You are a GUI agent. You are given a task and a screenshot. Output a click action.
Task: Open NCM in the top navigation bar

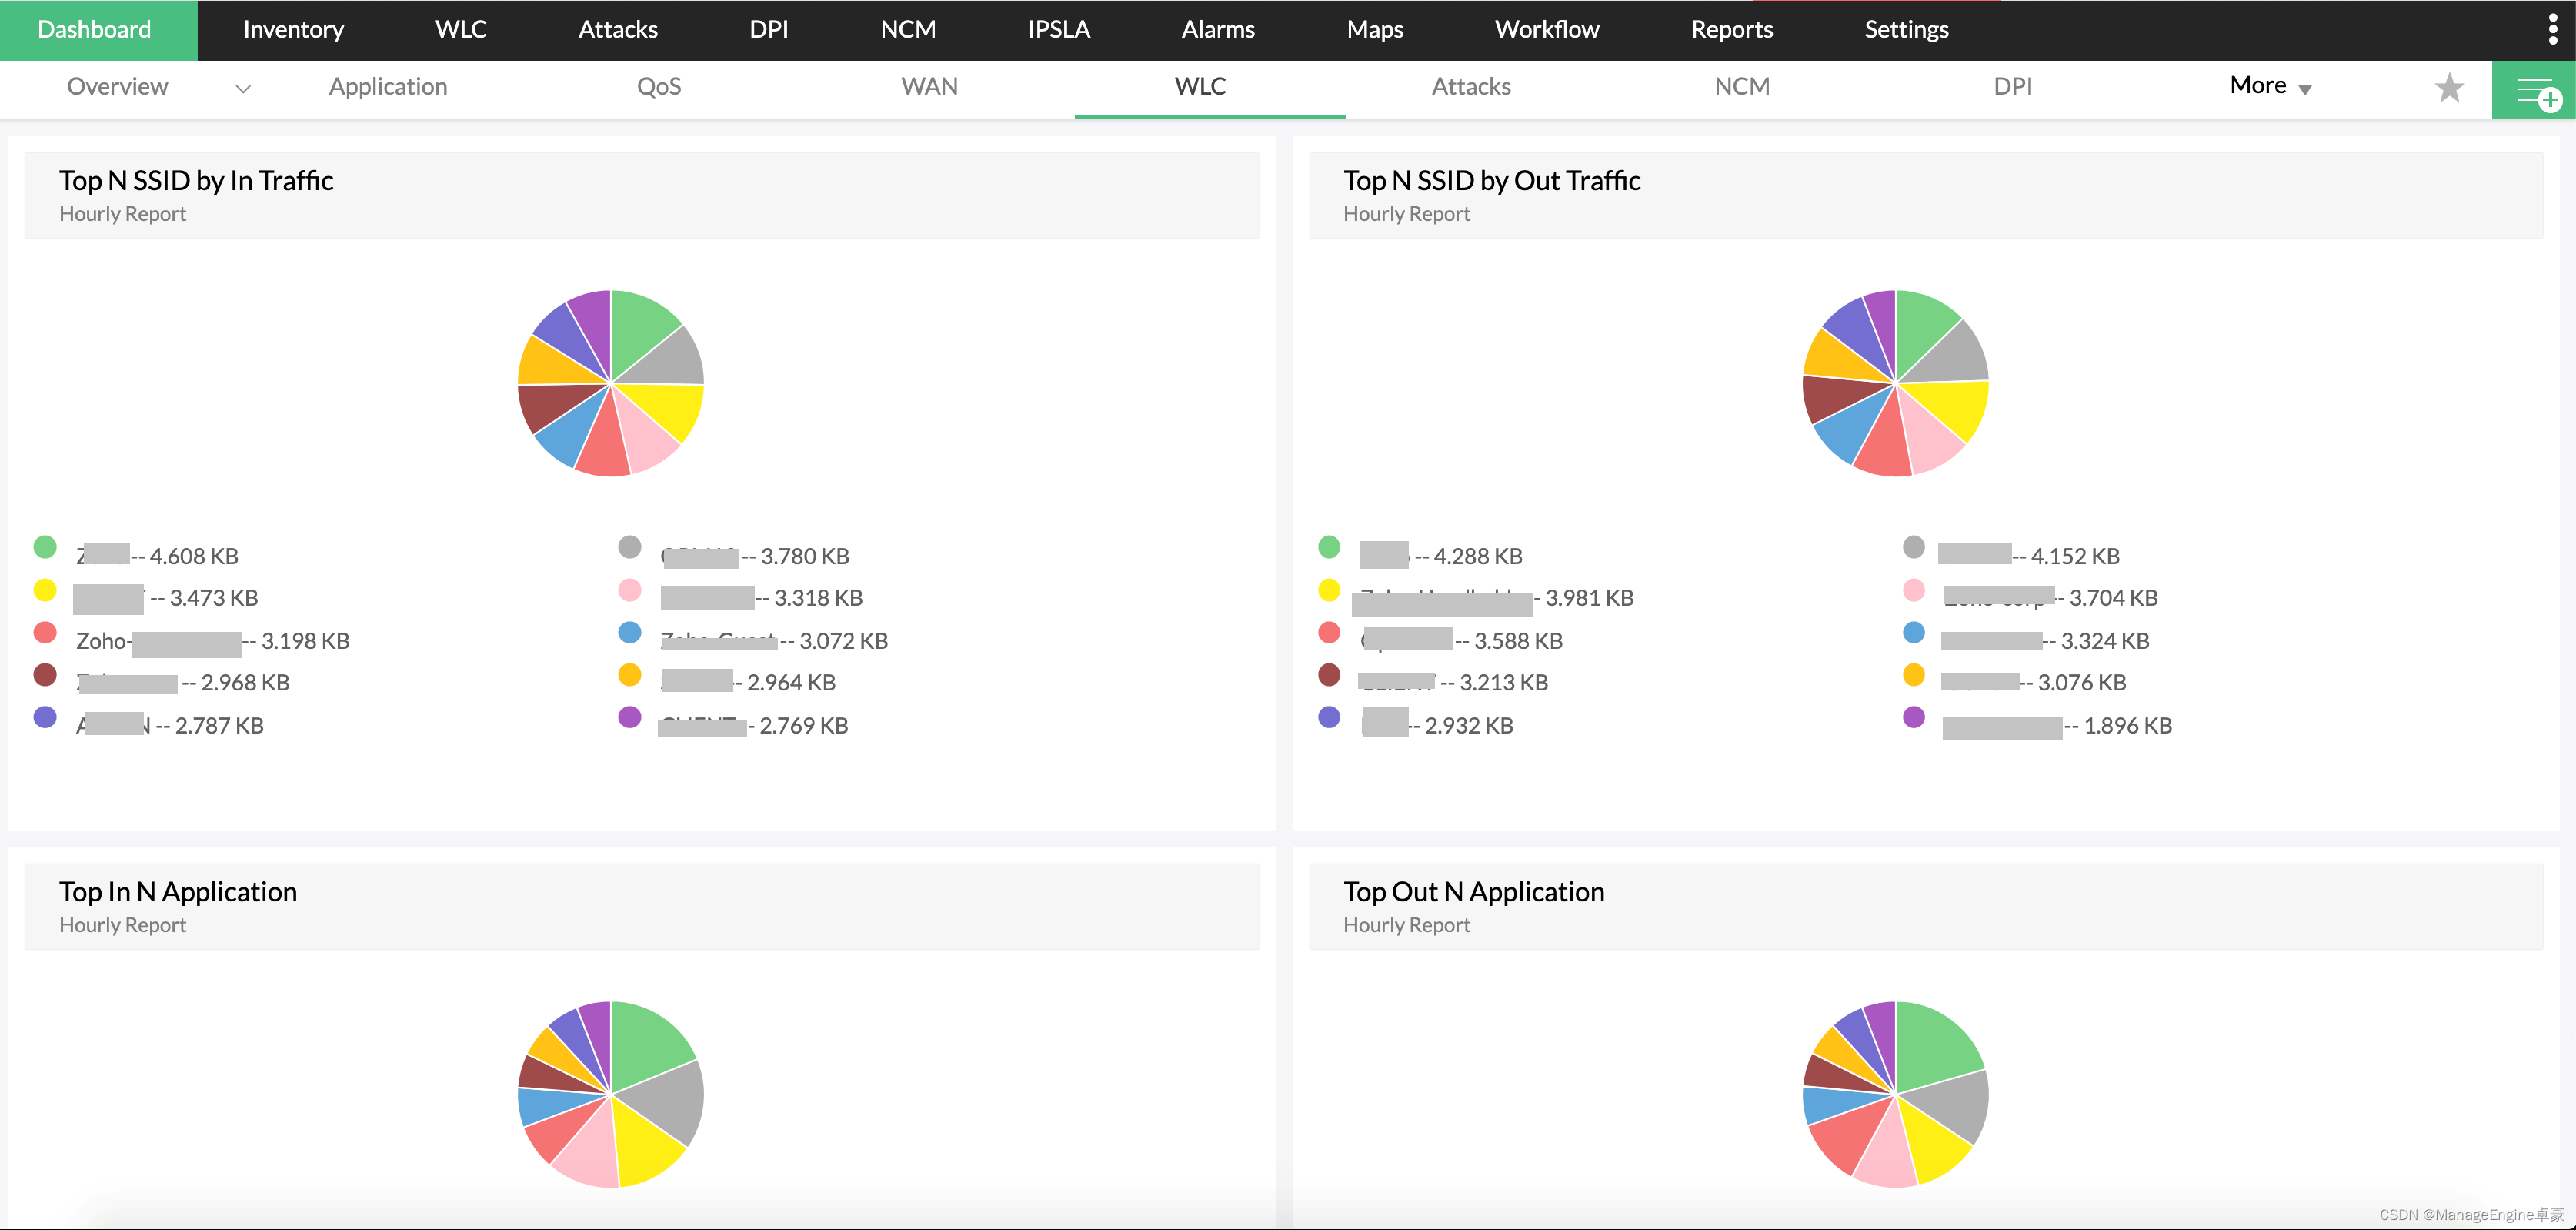pyautogui.click(x=908, y=30)
